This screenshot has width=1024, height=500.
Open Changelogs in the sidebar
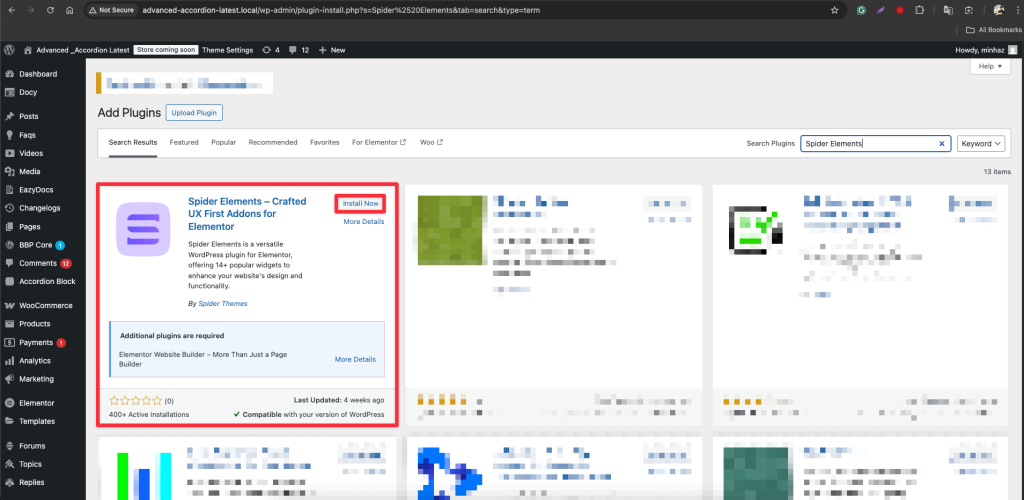[39, 208]
